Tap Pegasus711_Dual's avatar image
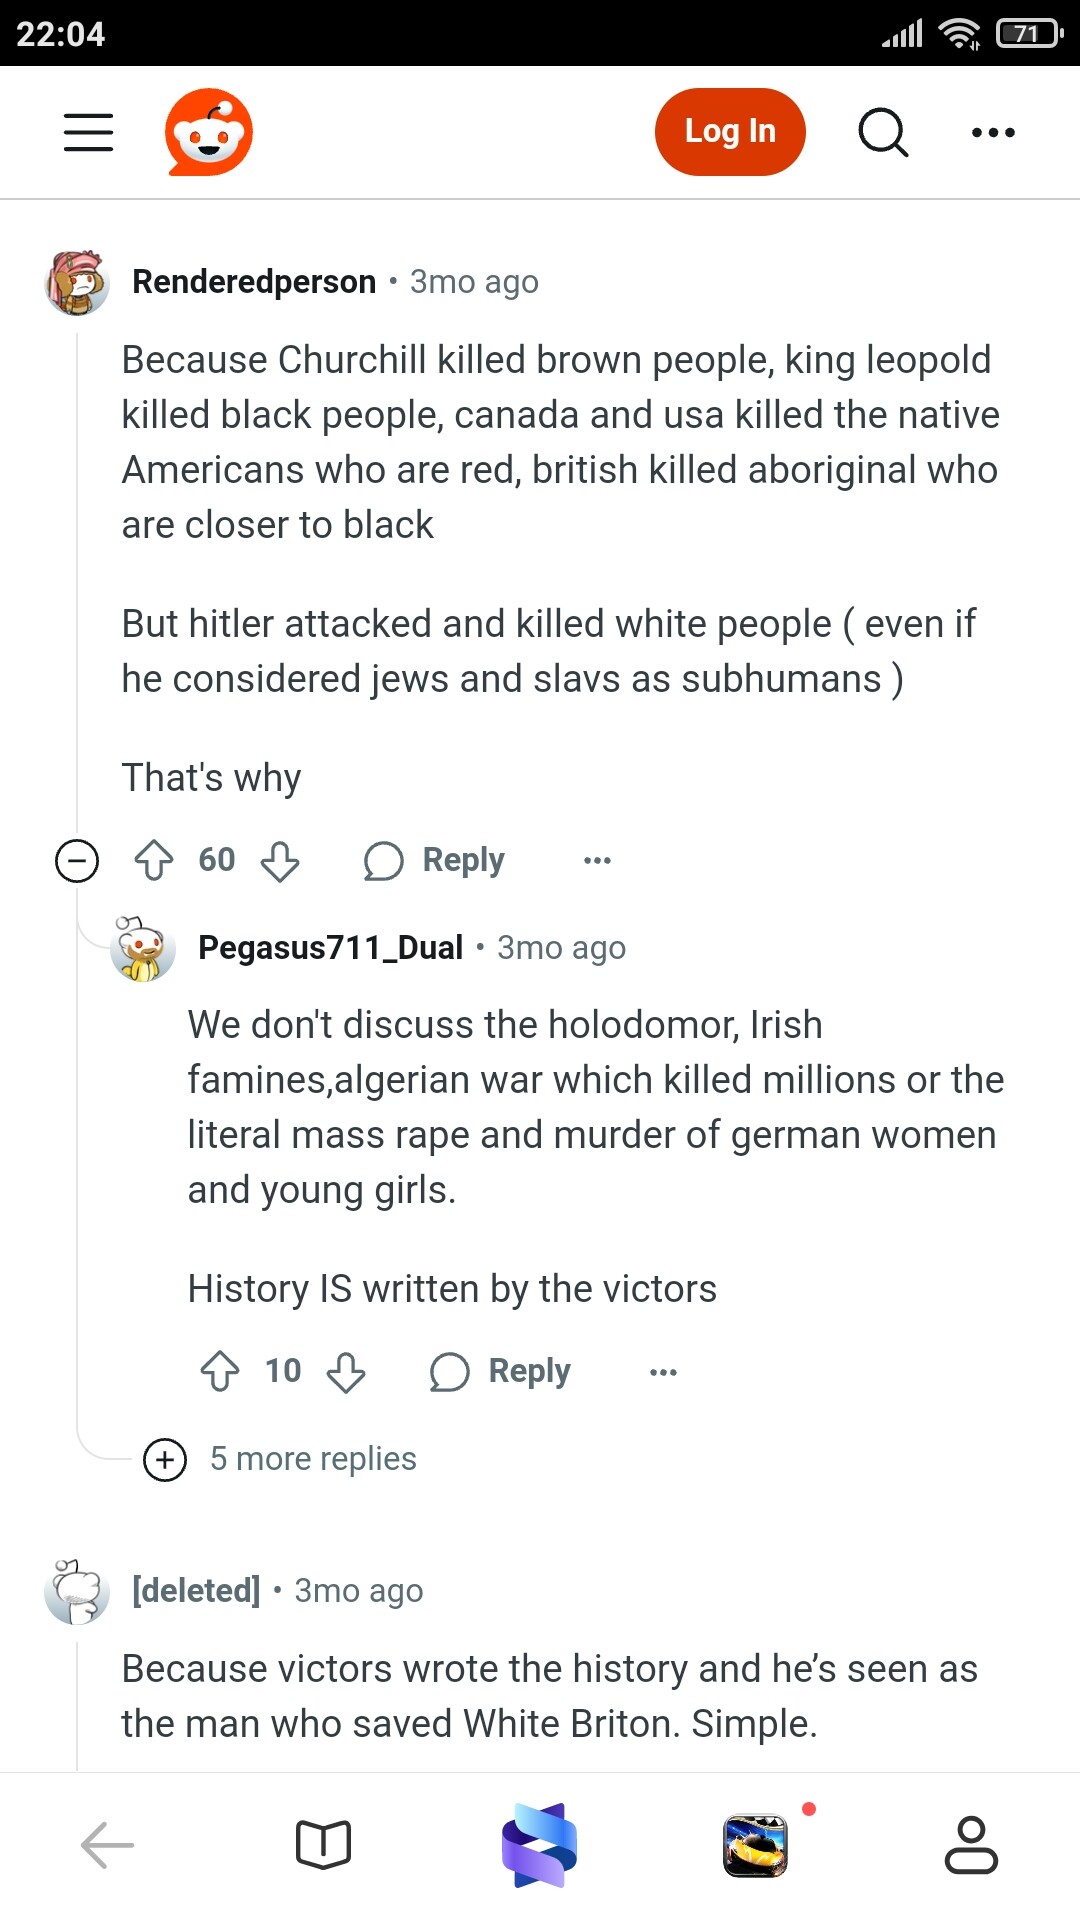This screenshot has height=1920, width=1080. 142,948
